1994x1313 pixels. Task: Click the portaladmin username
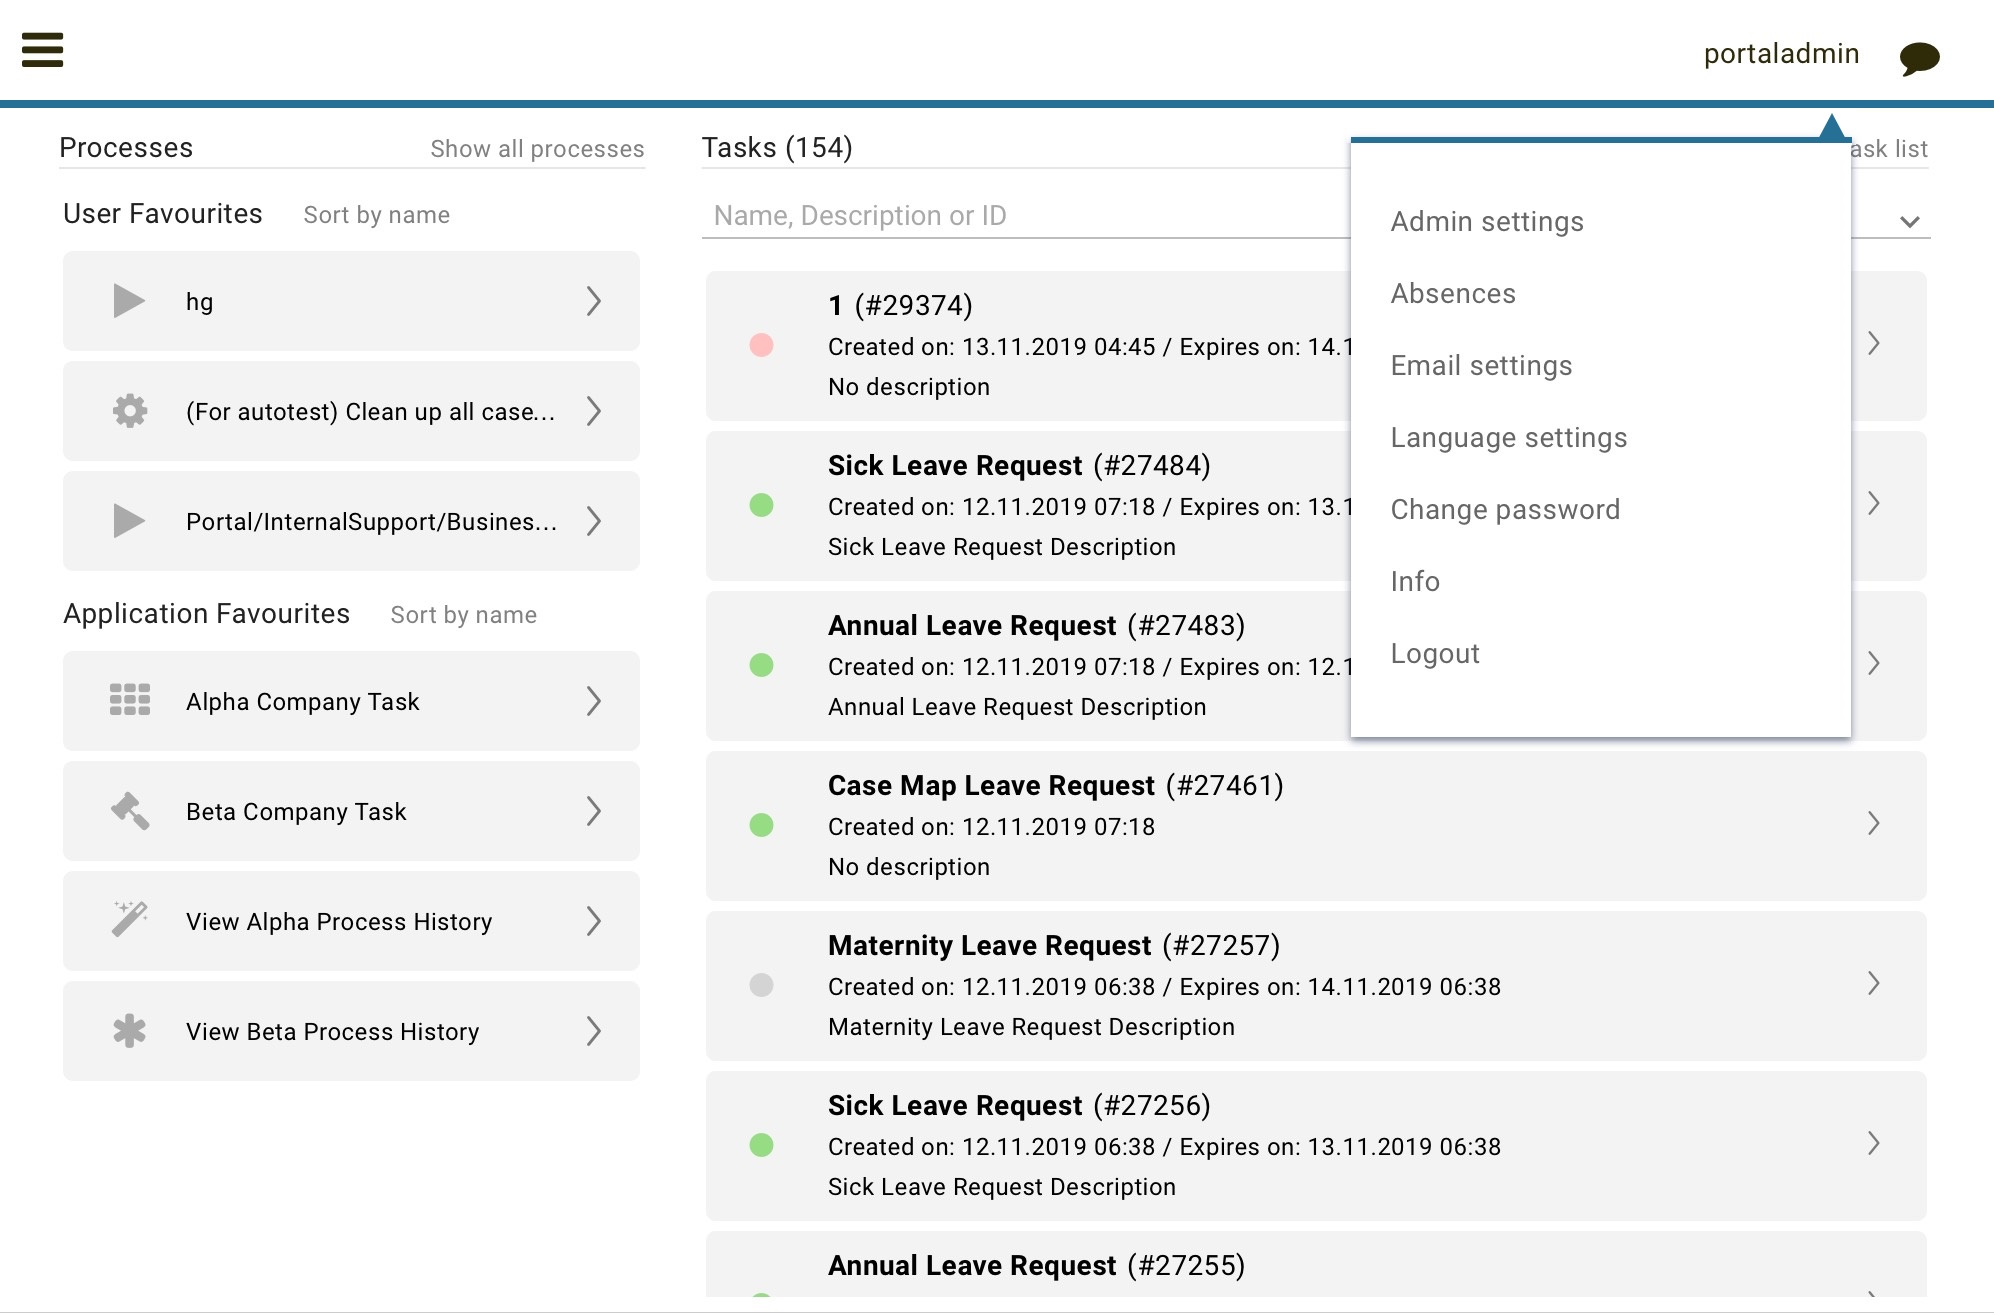point(1781,54)
